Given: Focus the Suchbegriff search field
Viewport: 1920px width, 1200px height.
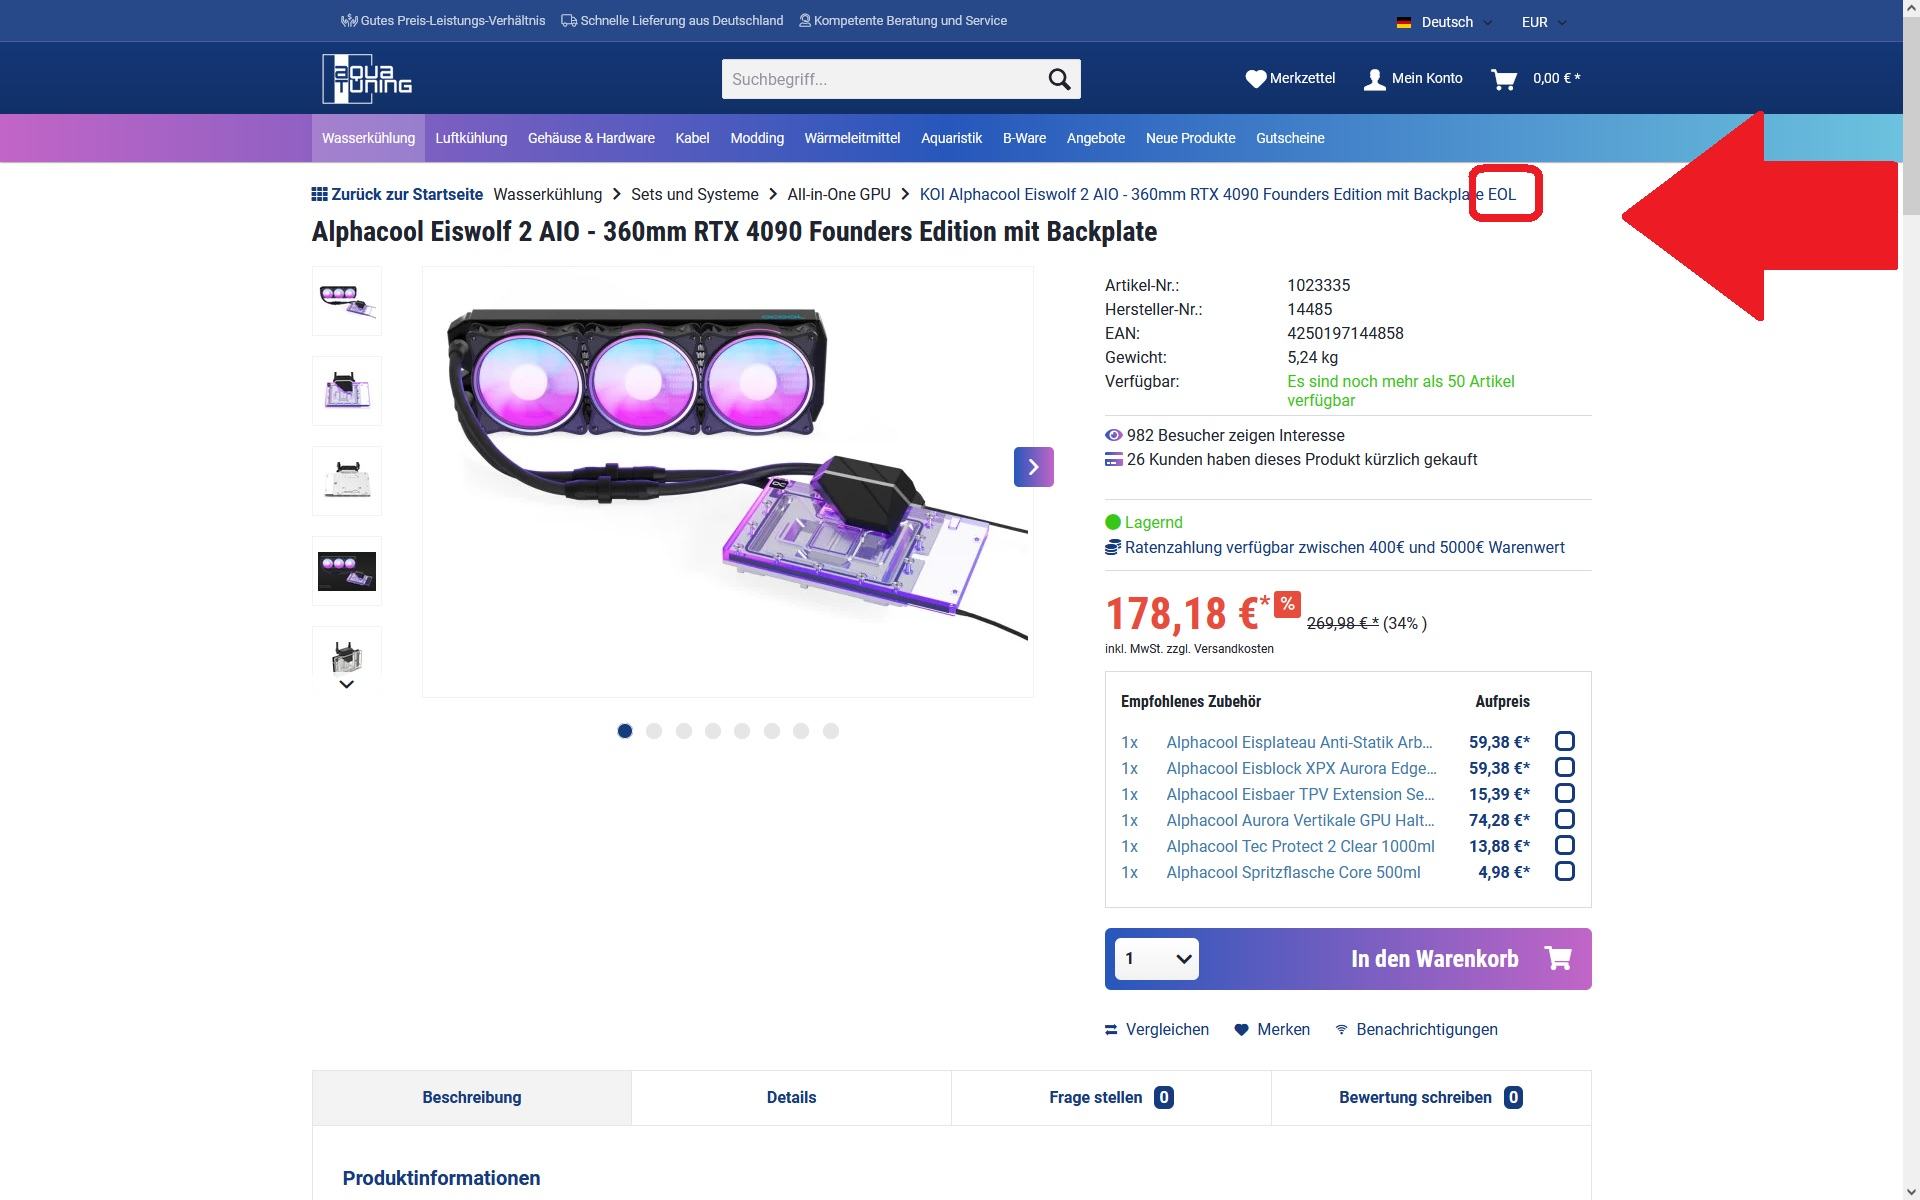Looking at the screenshot, I should [880, 79].
